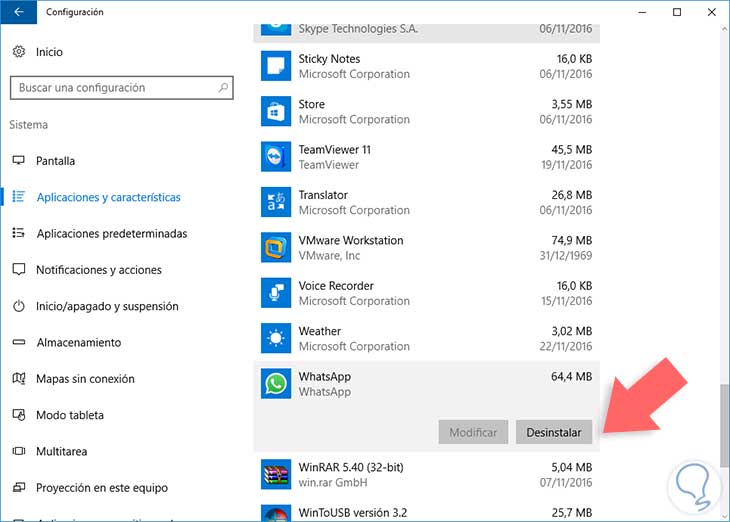Open Notificaciones y acciones settings
The height and width of the screenshot is (522, 730).
coord(99,270)
